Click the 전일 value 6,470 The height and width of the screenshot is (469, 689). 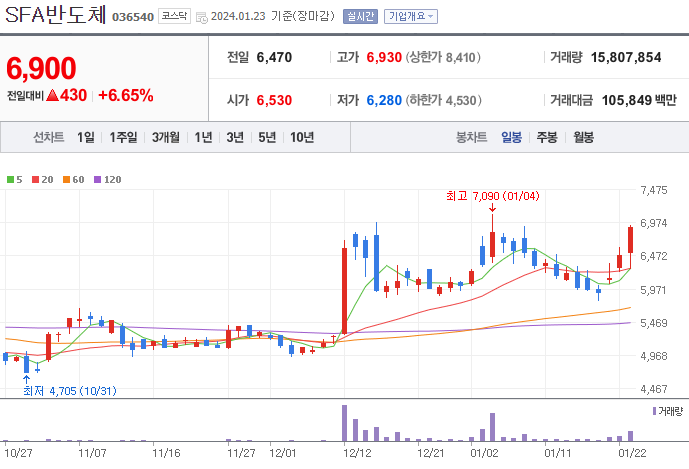[274, 58]
